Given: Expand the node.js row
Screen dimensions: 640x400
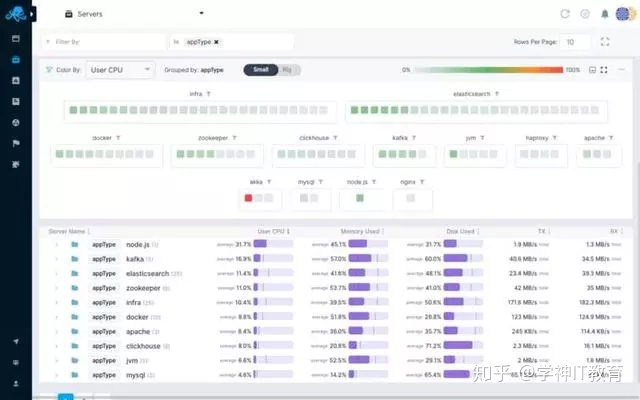Looking at the screenshot, I should tap(56, 244).
